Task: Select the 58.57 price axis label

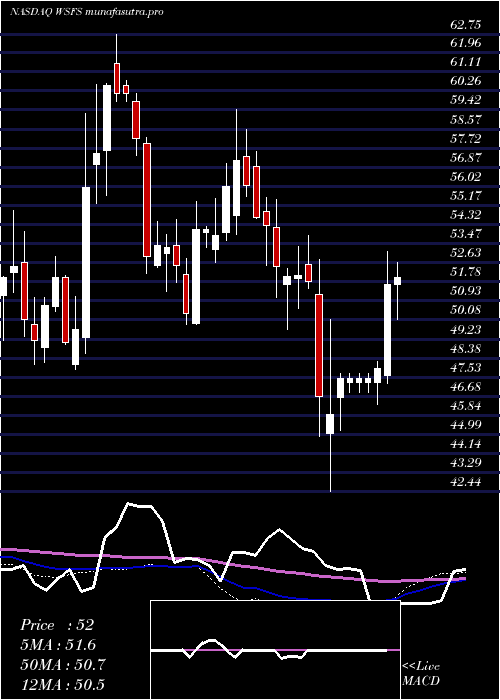Action: pos(466,120)
